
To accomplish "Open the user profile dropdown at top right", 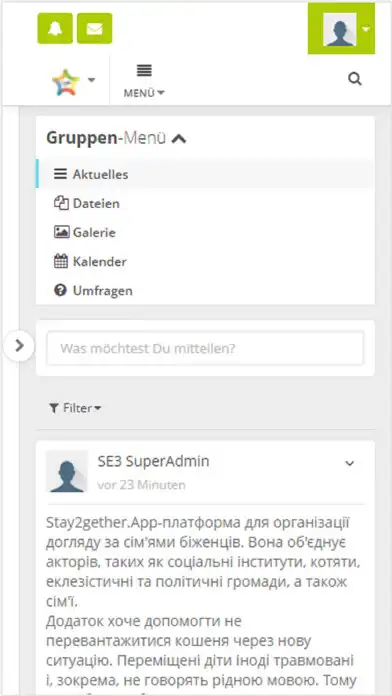I will [341, 29].
